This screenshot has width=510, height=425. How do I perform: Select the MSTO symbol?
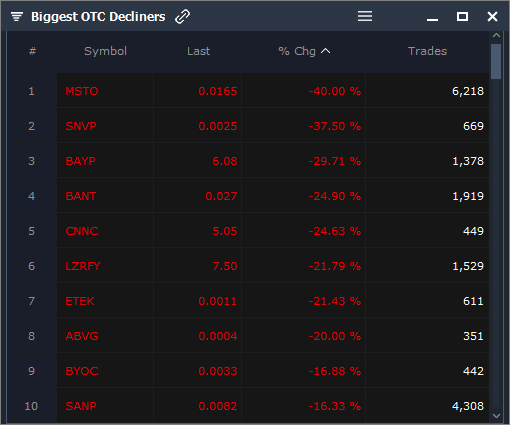(82, 91)
